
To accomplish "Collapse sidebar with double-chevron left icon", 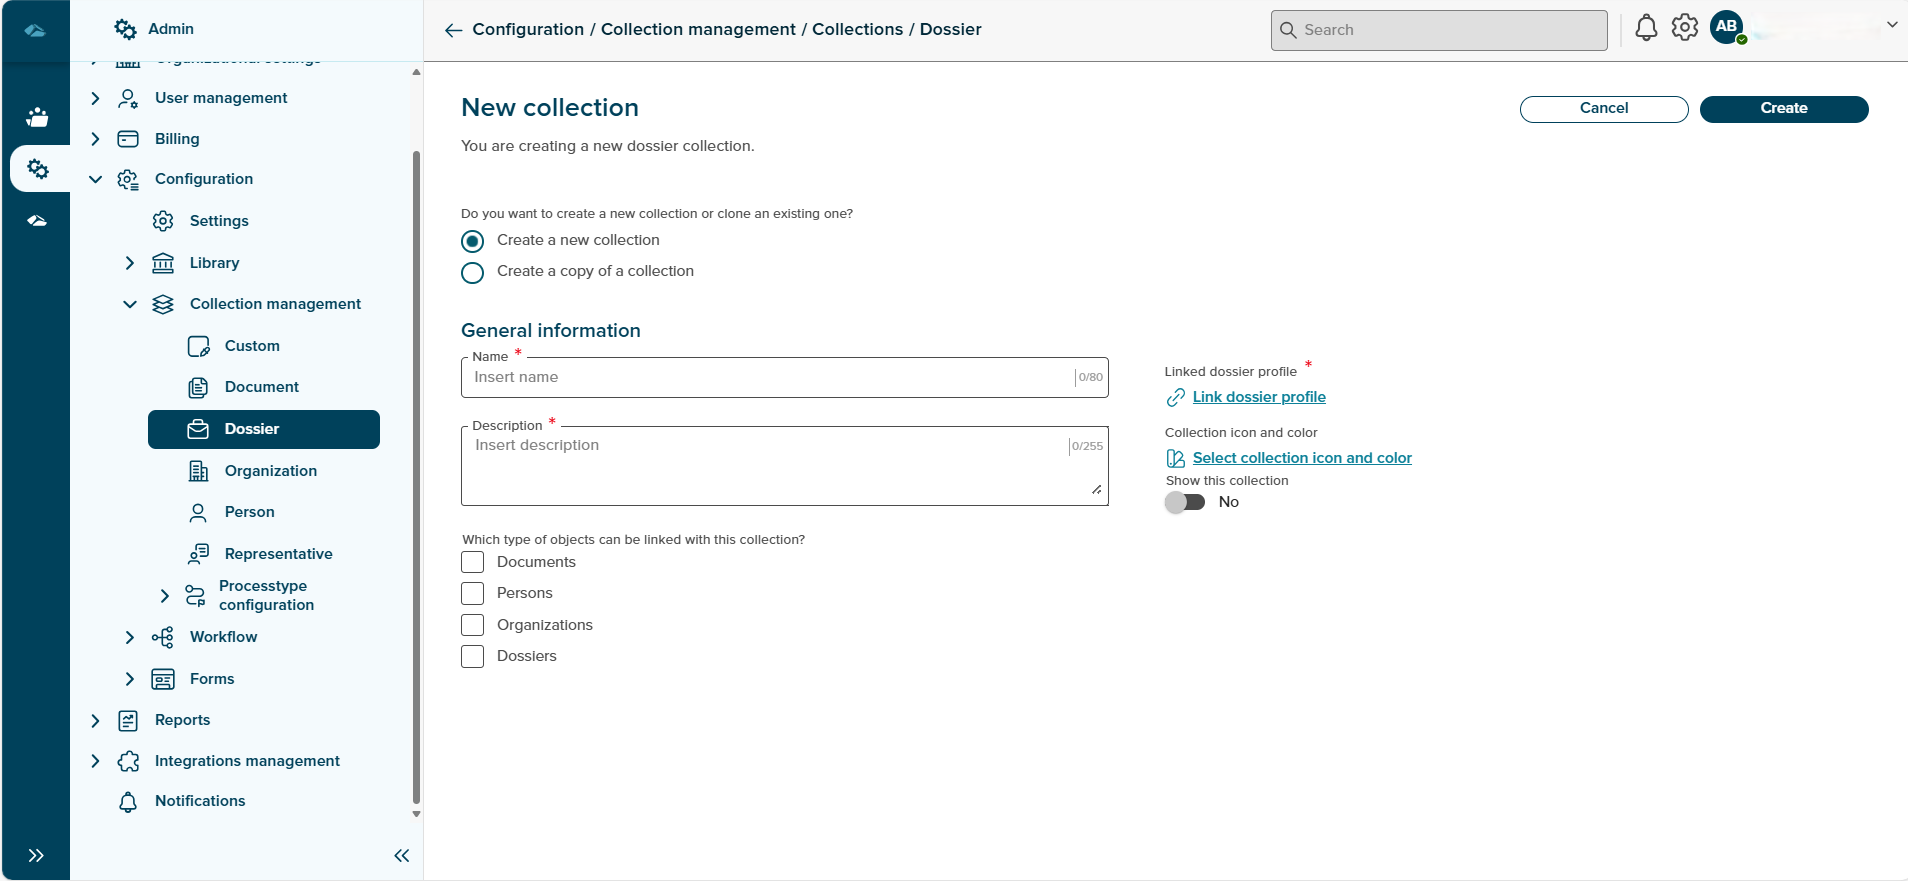I will [402, 855].
